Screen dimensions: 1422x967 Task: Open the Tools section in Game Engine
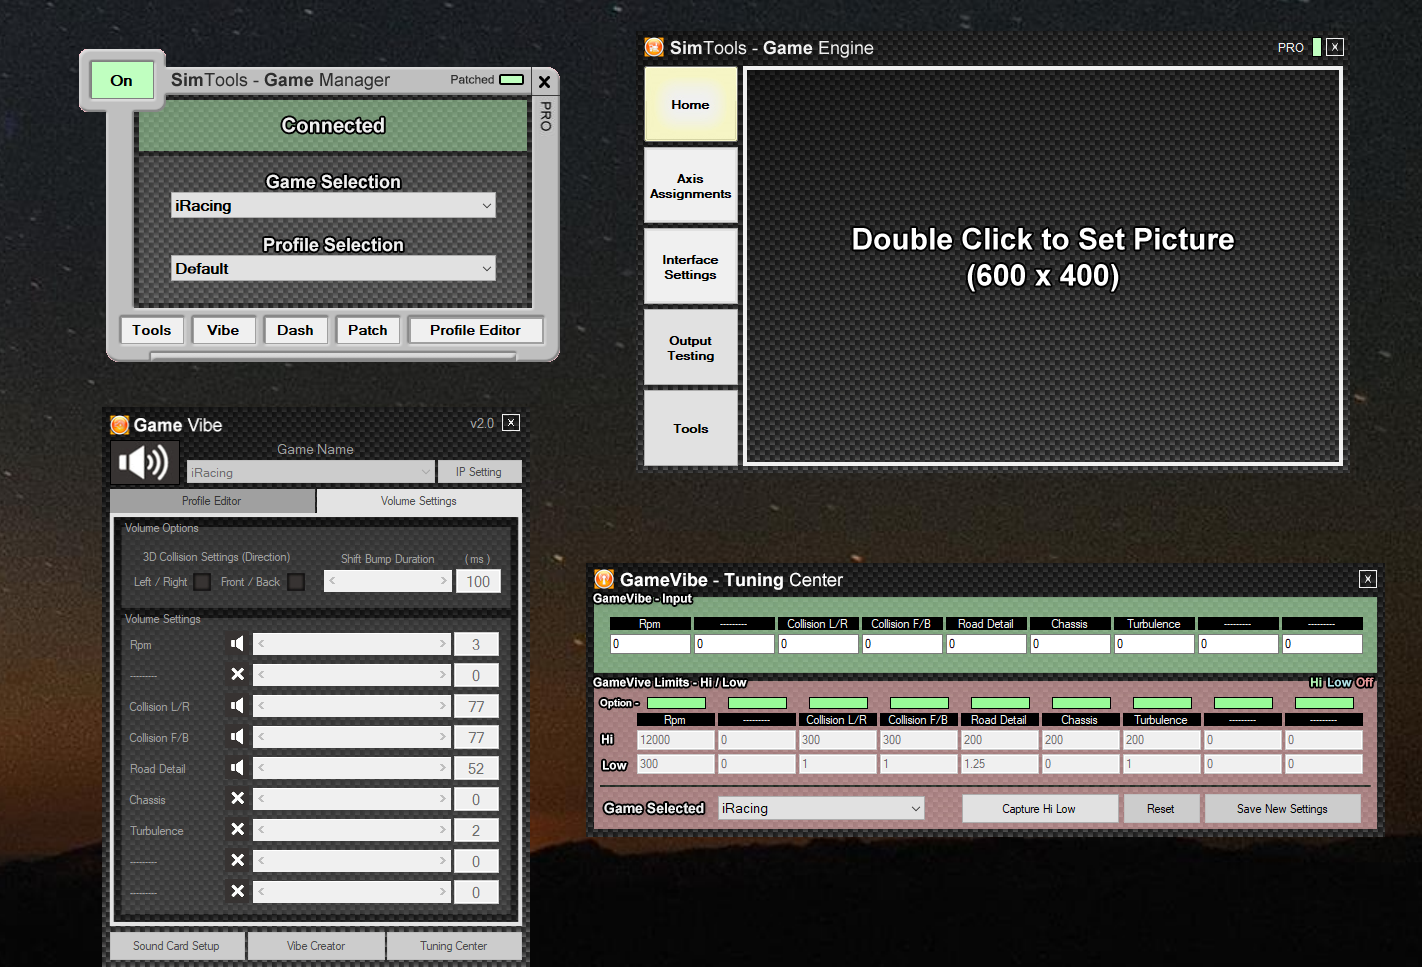[690, 428]
